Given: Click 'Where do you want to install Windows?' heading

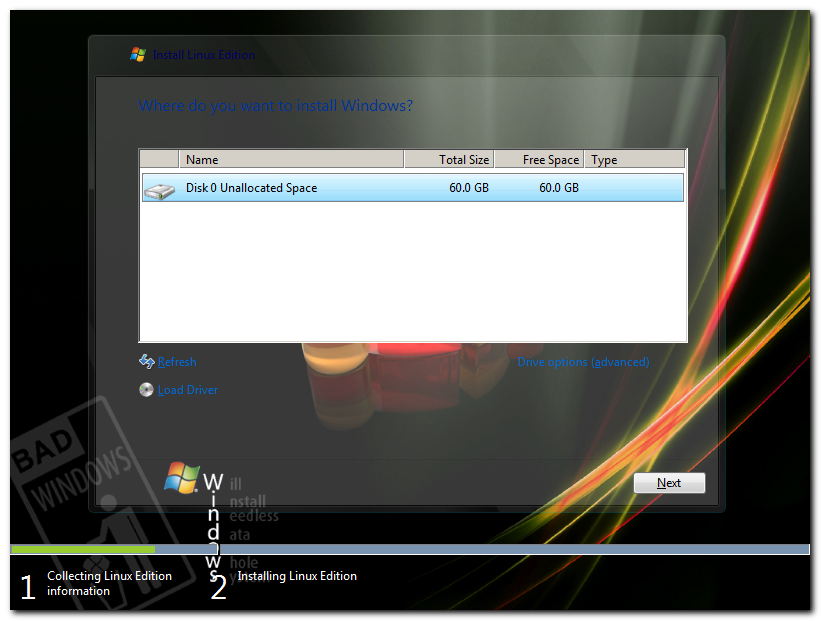Looking at the screenshot, I should tap(275, 106).
